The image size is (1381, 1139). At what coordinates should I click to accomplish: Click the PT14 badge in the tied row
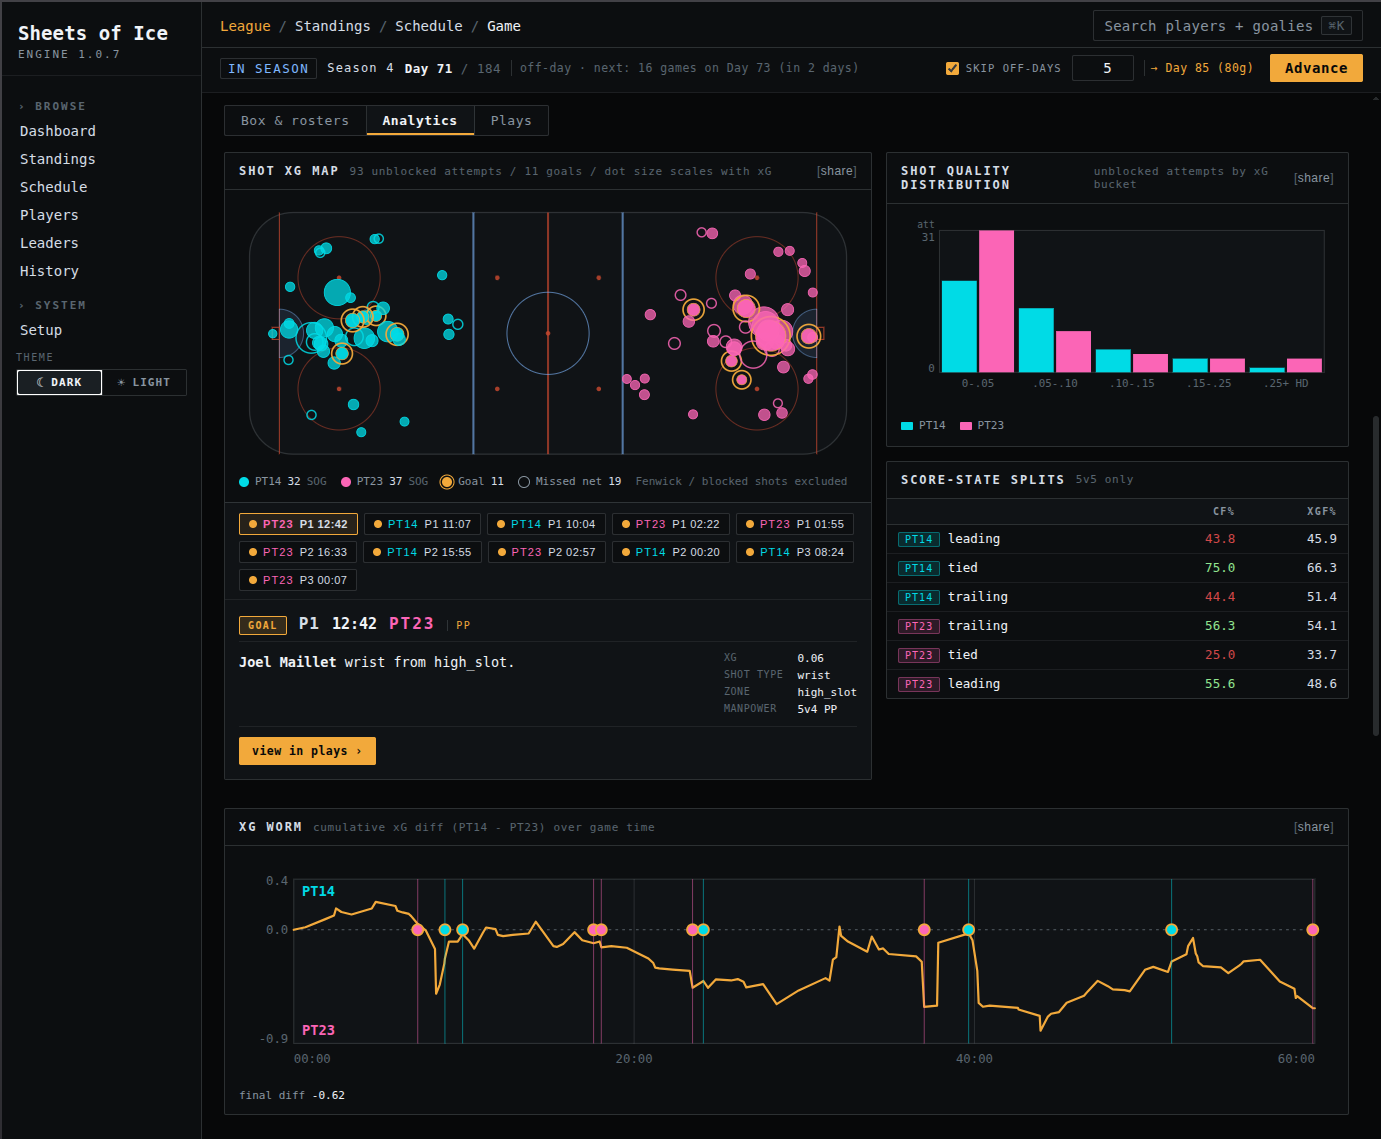pyautogui.click(x=919, y=569)
